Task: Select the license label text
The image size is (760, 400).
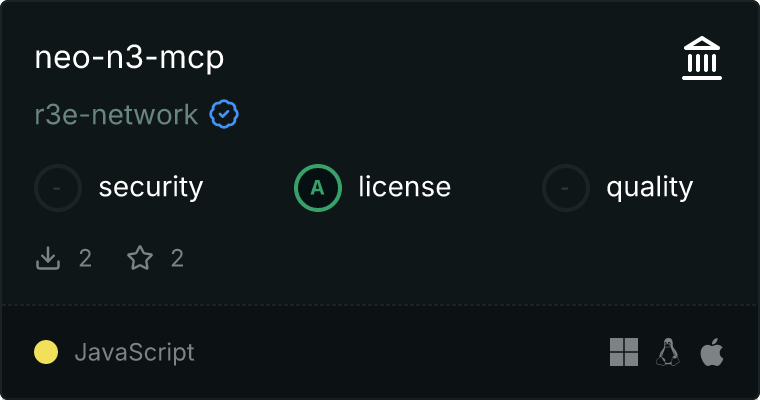Action: (404, 187)
